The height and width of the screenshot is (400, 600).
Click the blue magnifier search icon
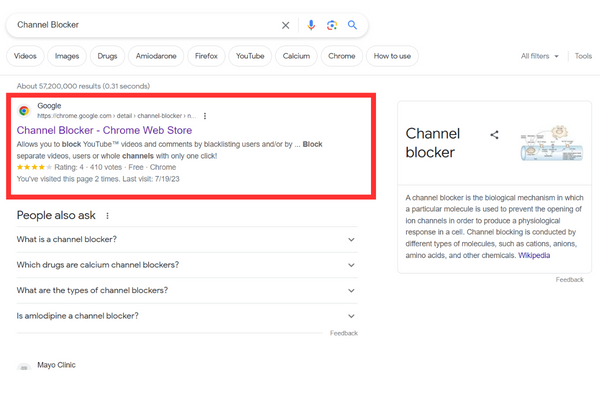coord(352,25)
